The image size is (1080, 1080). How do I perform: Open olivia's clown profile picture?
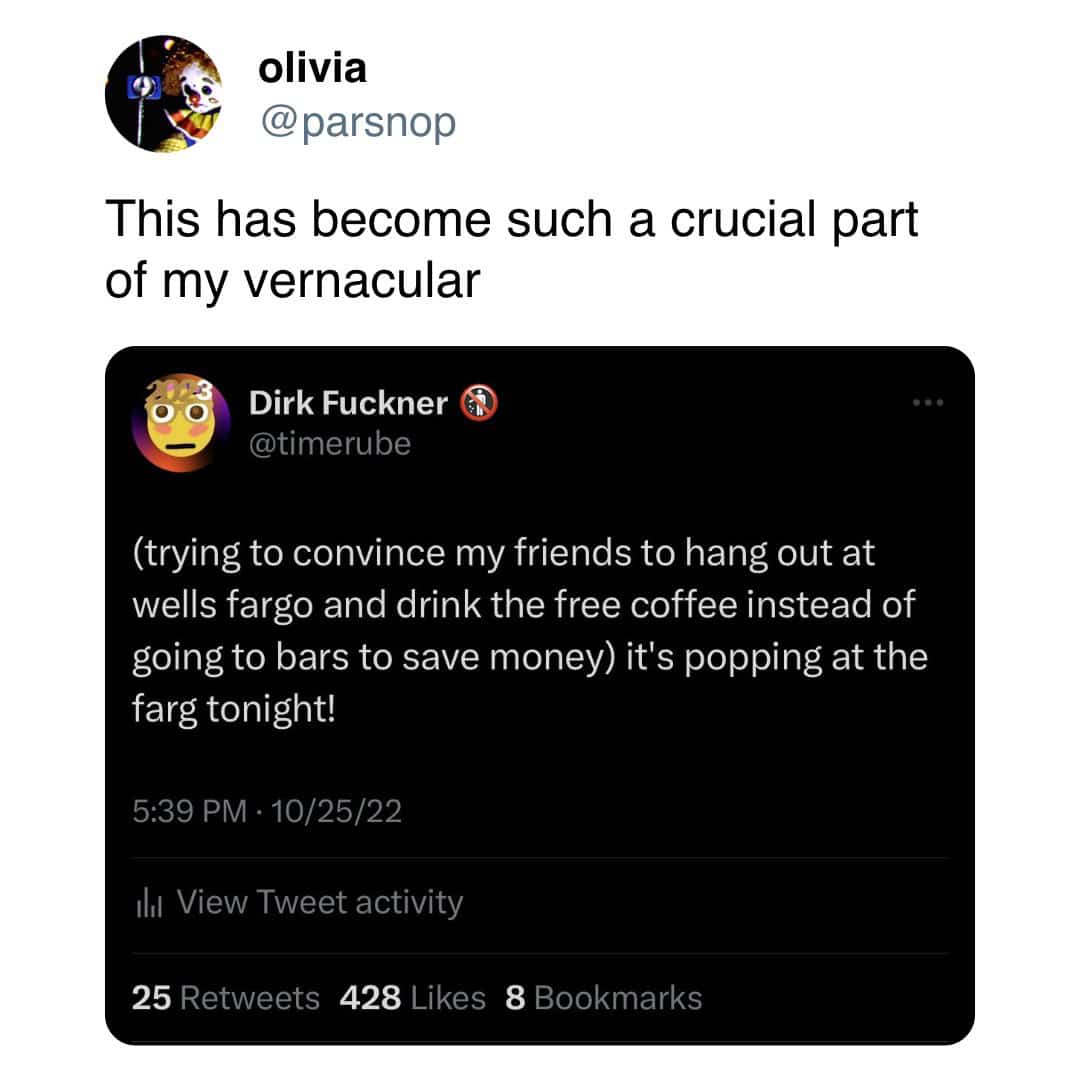pyautogui.click(x=163, y=94)
